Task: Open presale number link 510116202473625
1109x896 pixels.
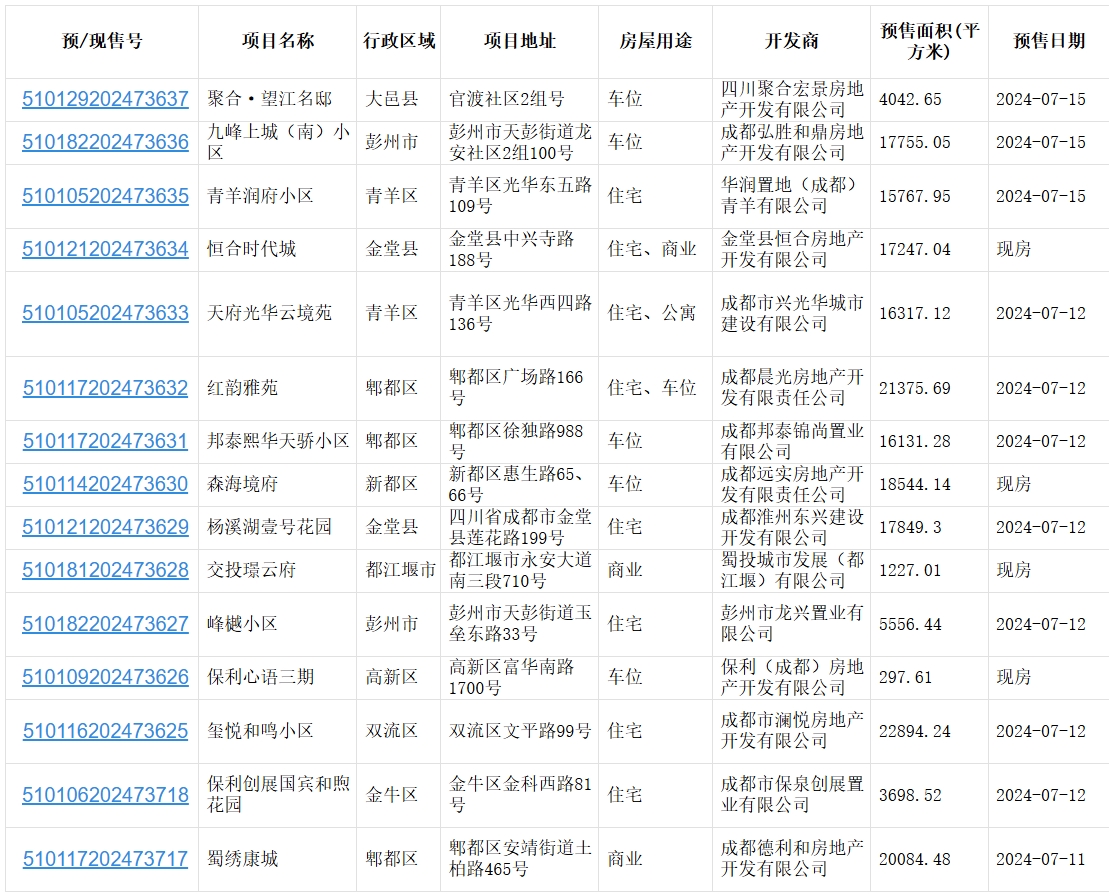Action: [105, 731]
